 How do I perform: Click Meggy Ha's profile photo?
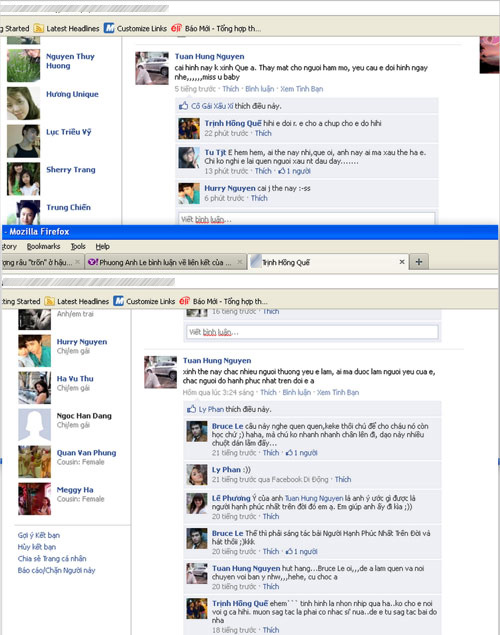coord(34,499)
